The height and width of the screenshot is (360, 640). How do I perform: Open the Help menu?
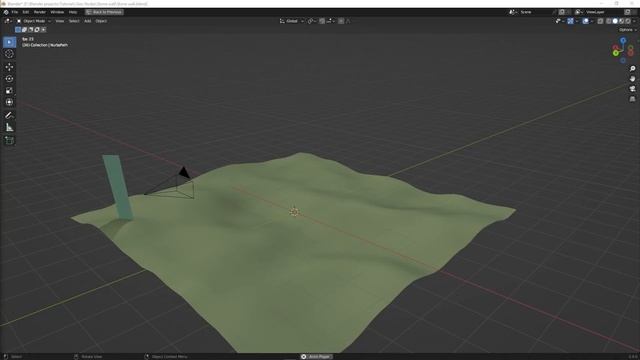tap(73, 12)
